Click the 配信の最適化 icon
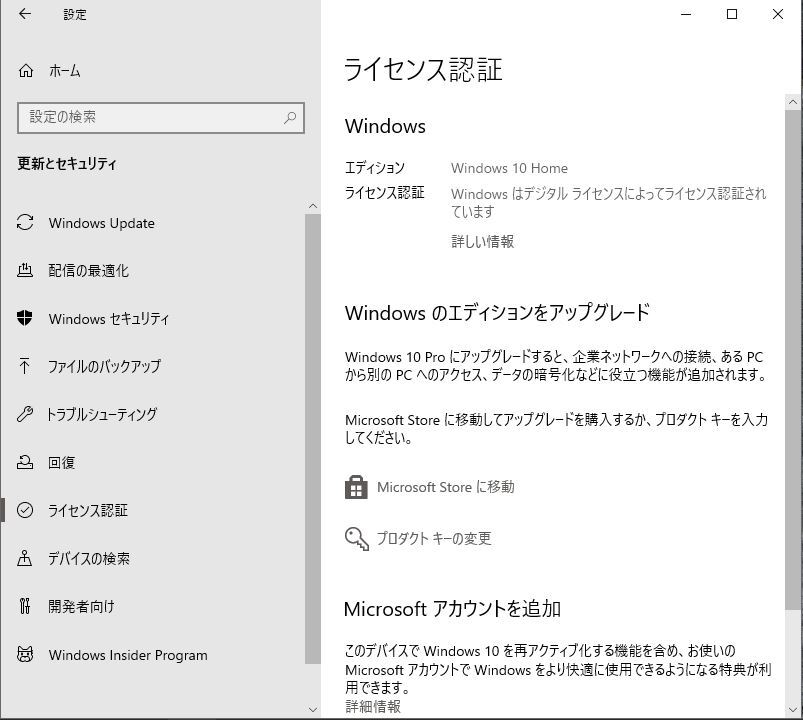Screen dimensions: 803x720 pyautogui.click(x=25, y=270)
